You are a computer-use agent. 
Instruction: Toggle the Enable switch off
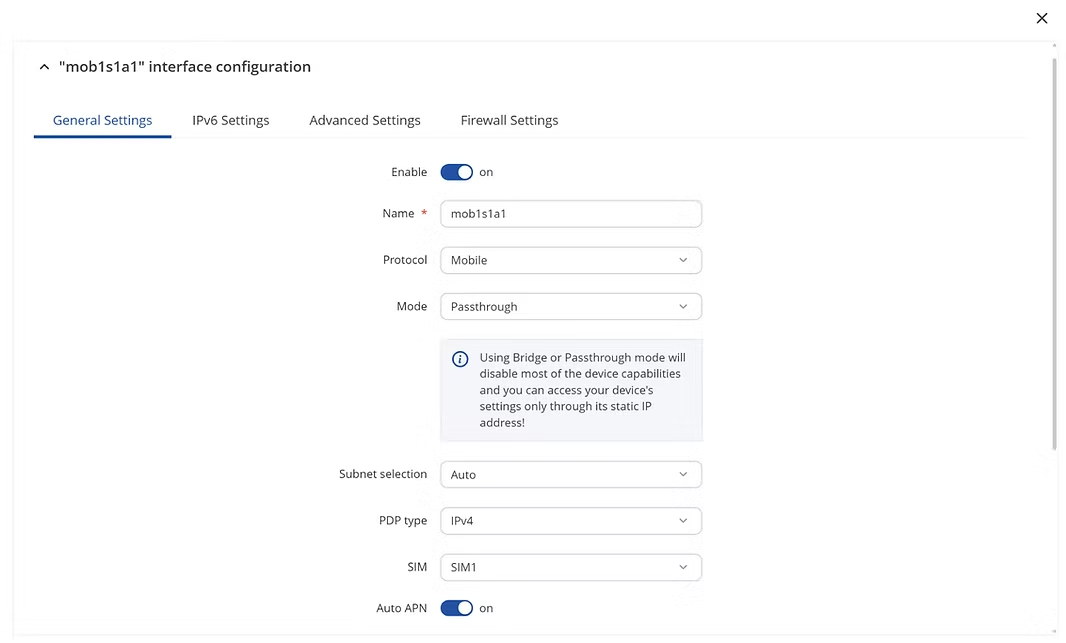coord(457,172)
